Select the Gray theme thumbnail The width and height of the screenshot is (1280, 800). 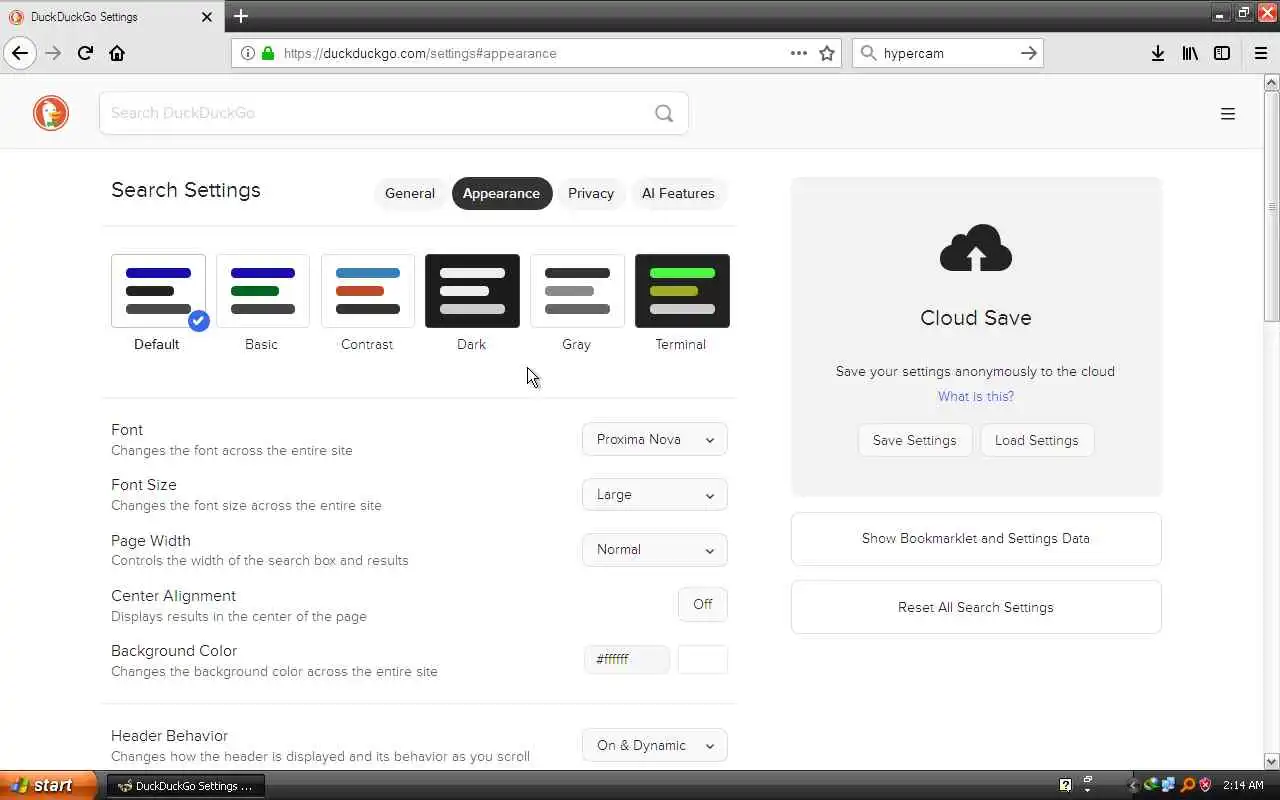click(577, 291)
